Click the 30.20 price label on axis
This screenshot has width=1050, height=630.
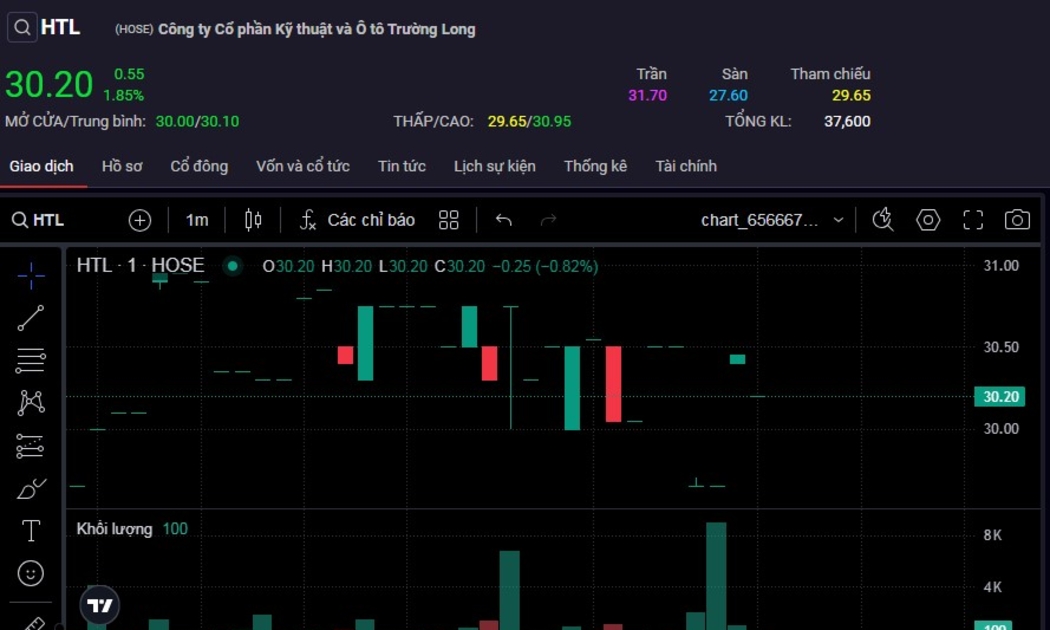[x=1000, y=397]
